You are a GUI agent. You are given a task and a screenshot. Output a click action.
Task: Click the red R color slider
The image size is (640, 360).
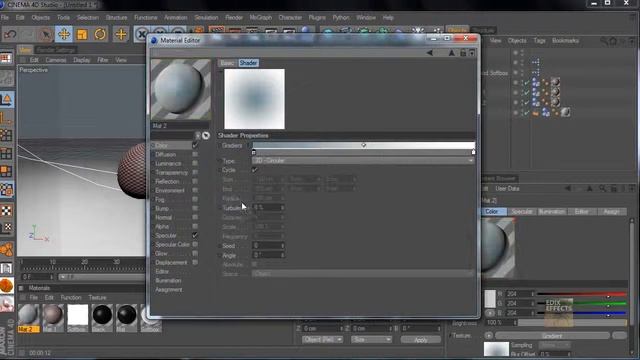coord(581,294)
